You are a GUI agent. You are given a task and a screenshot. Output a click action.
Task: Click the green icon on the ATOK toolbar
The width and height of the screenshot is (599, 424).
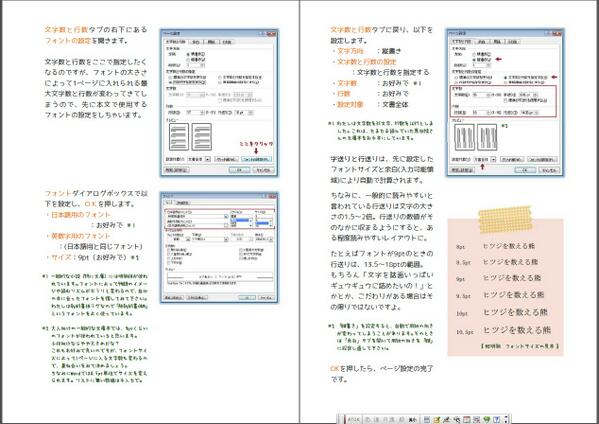(x=487, y=419)
